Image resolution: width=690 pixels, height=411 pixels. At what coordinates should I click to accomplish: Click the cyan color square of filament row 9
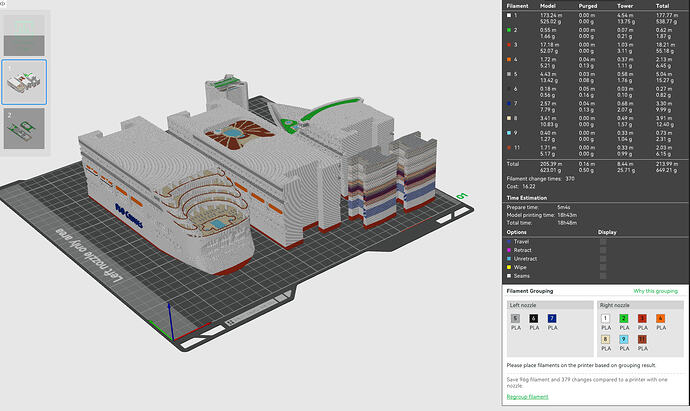click(x=509, y=133)
